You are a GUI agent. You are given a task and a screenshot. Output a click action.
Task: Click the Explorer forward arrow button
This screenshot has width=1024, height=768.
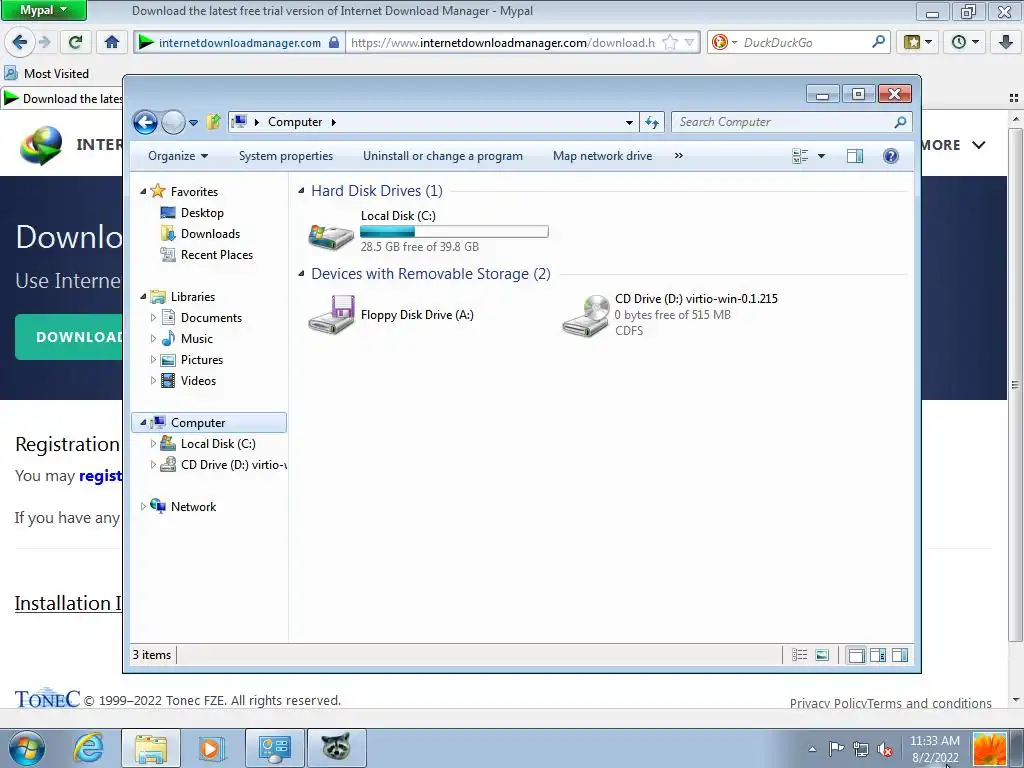[173, 122]
